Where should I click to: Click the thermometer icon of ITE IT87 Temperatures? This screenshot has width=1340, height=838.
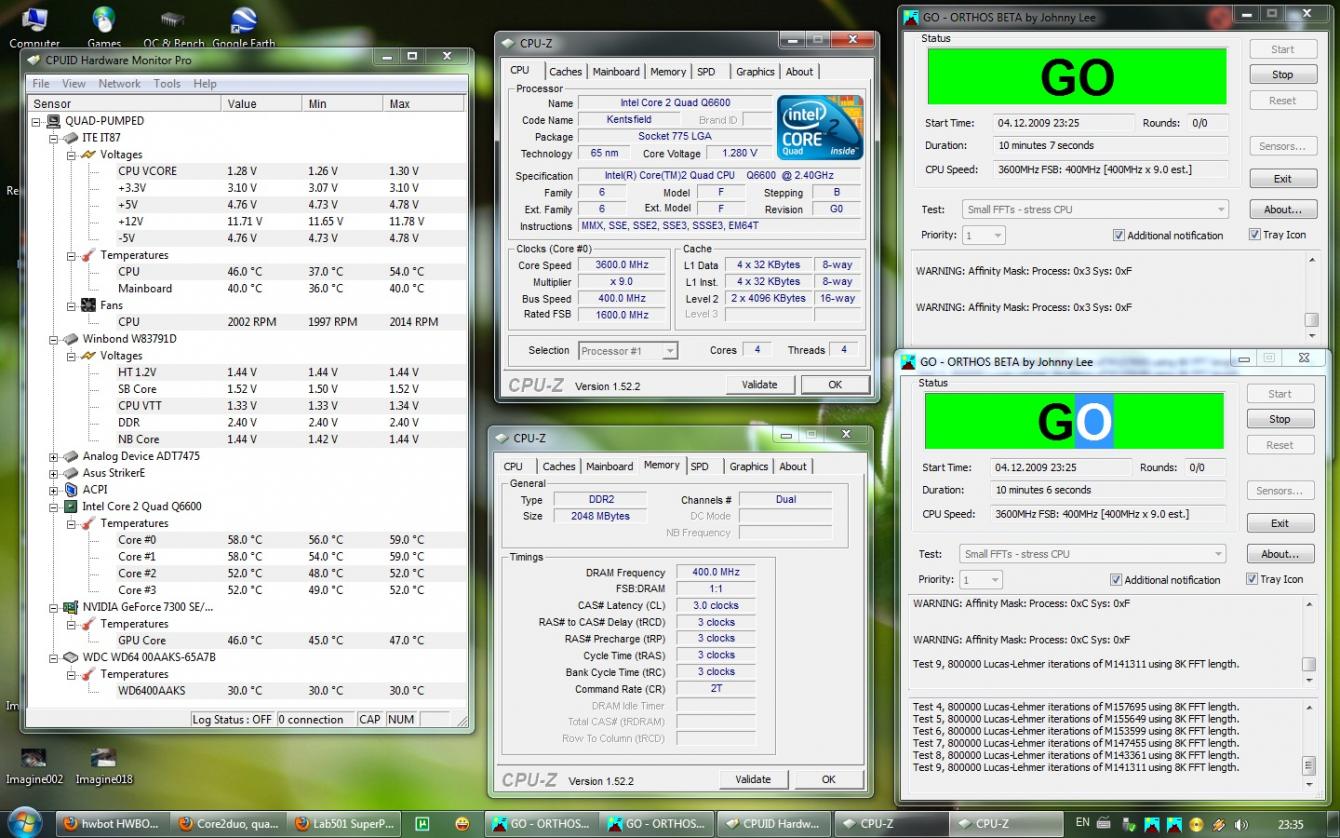pyautogui.click(x=88, y=255)
